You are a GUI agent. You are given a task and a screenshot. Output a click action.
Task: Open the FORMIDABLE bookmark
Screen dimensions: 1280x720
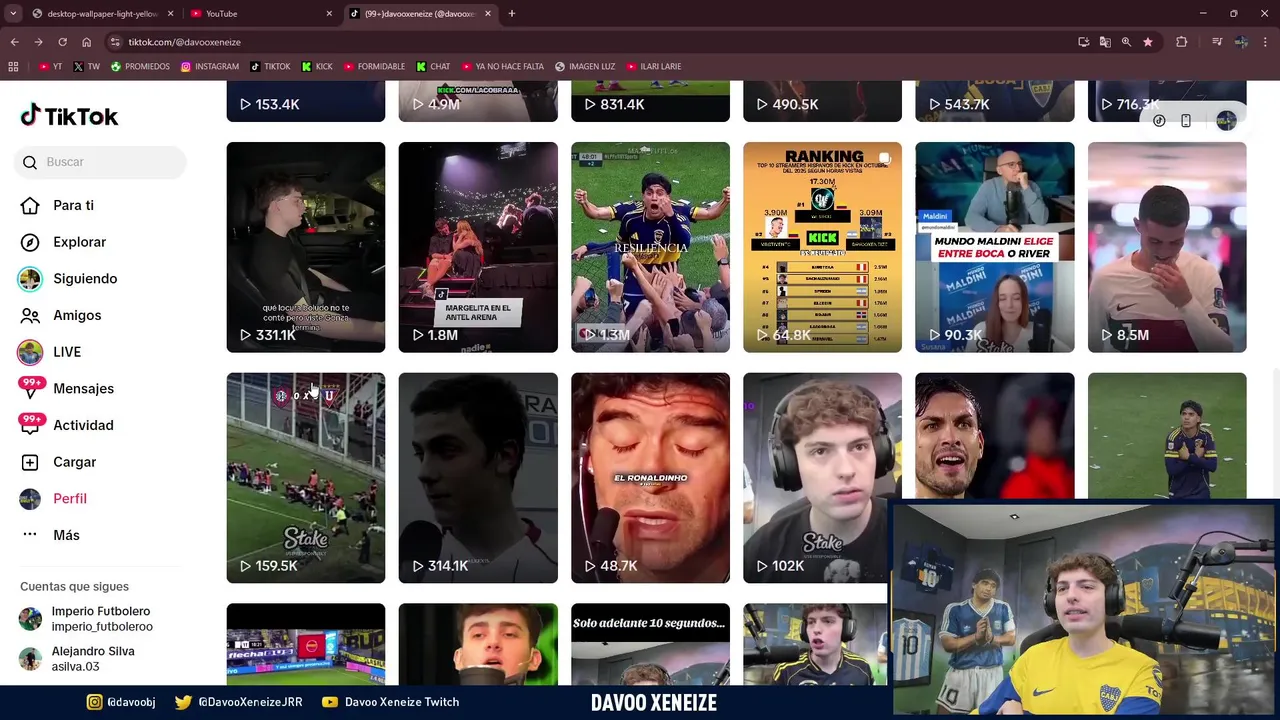374,66
